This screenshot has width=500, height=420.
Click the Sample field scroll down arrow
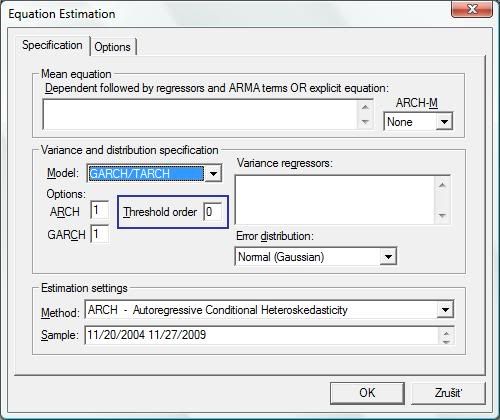(x=446, y=341)
